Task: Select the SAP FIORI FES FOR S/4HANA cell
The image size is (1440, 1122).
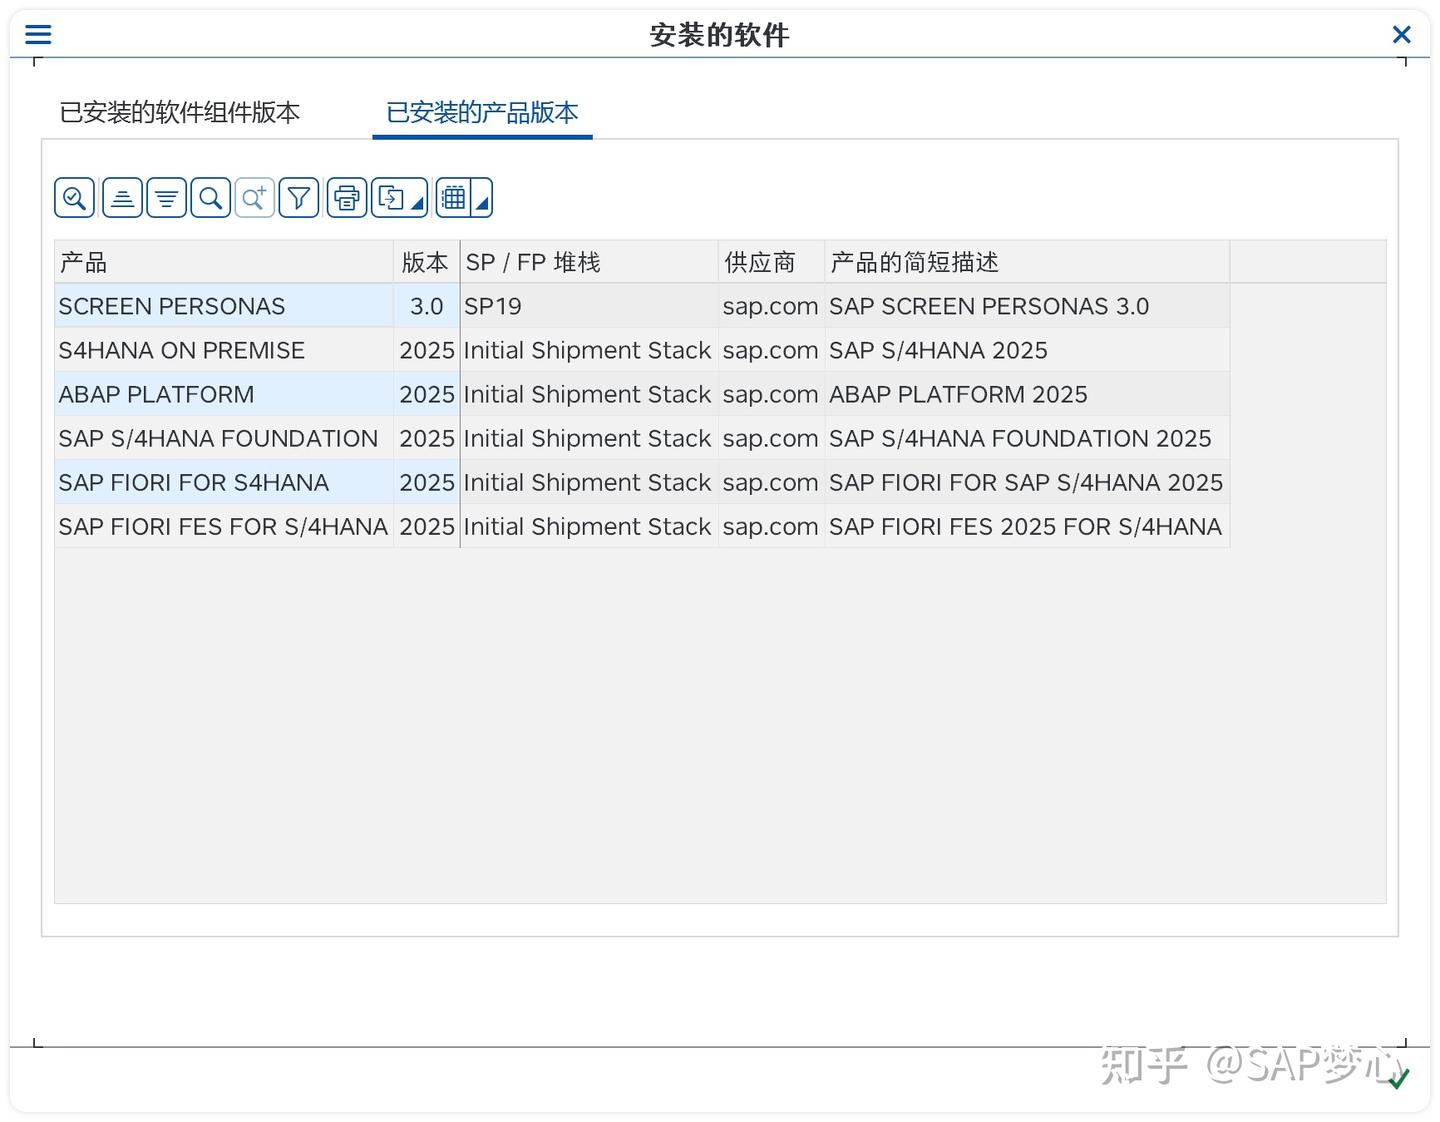Action: coord(224,526)
